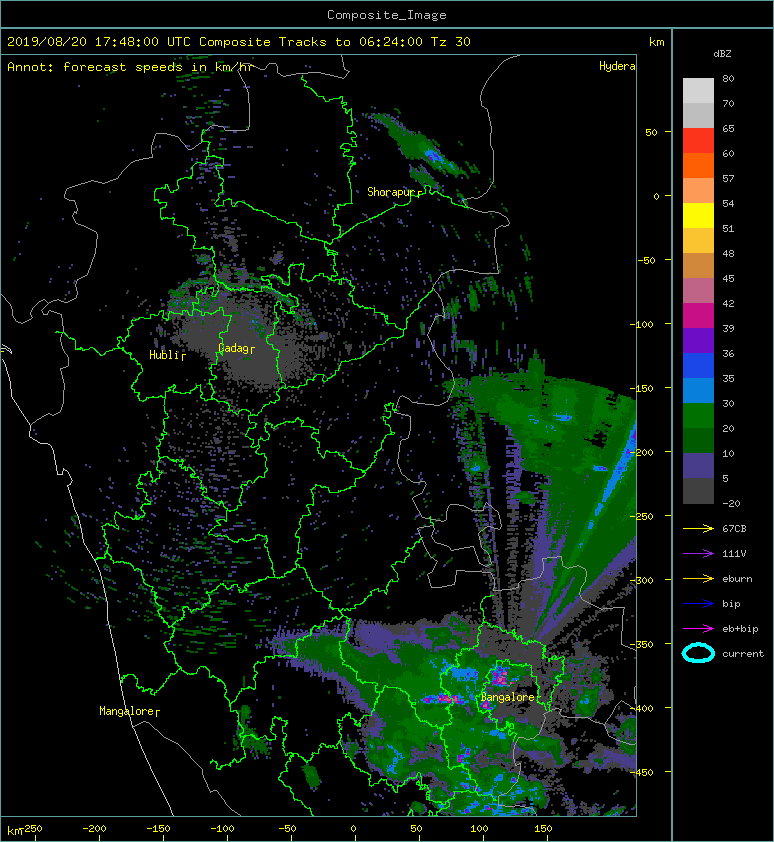Select the bright green swatch below 30

698,416
